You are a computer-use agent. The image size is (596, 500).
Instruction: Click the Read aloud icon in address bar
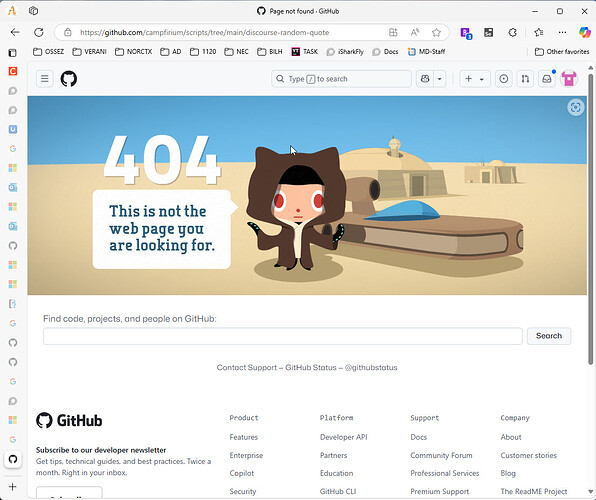click(415, 32)
